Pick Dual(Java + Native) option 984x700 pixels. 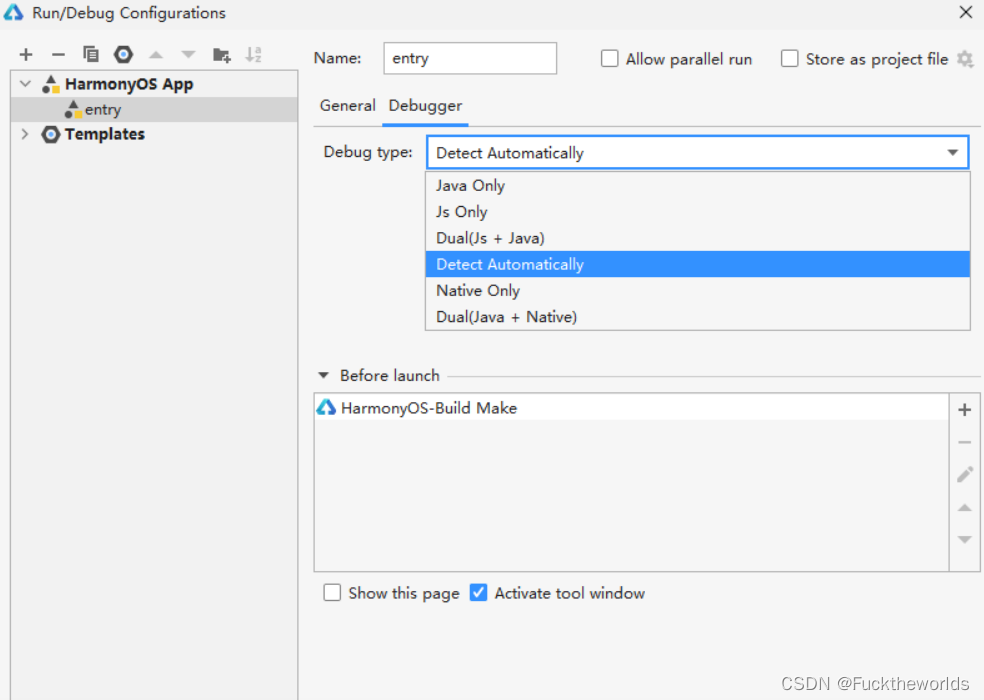point(698,316)
